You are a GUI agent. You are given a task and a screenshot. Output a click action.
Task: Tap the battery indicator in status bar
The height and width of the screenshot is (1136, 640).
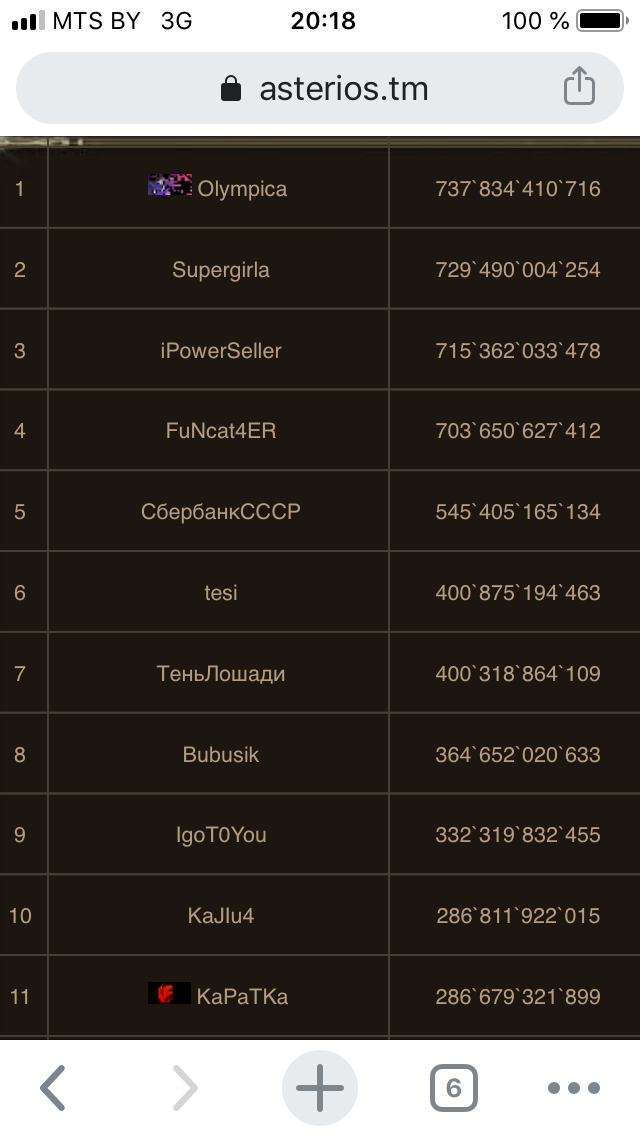coord(600,21)
